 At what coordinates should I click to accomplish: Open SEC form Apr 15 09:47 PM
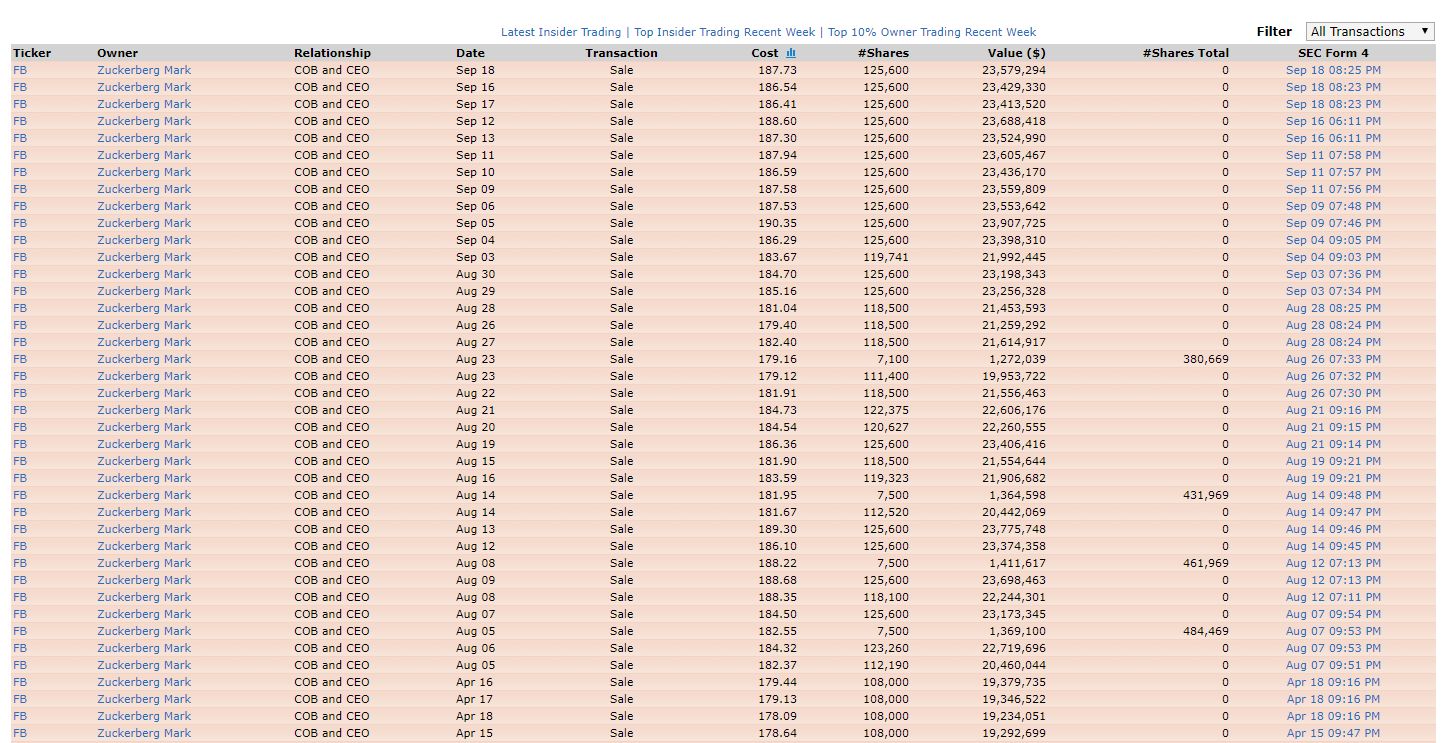[x=1333, y=733]
